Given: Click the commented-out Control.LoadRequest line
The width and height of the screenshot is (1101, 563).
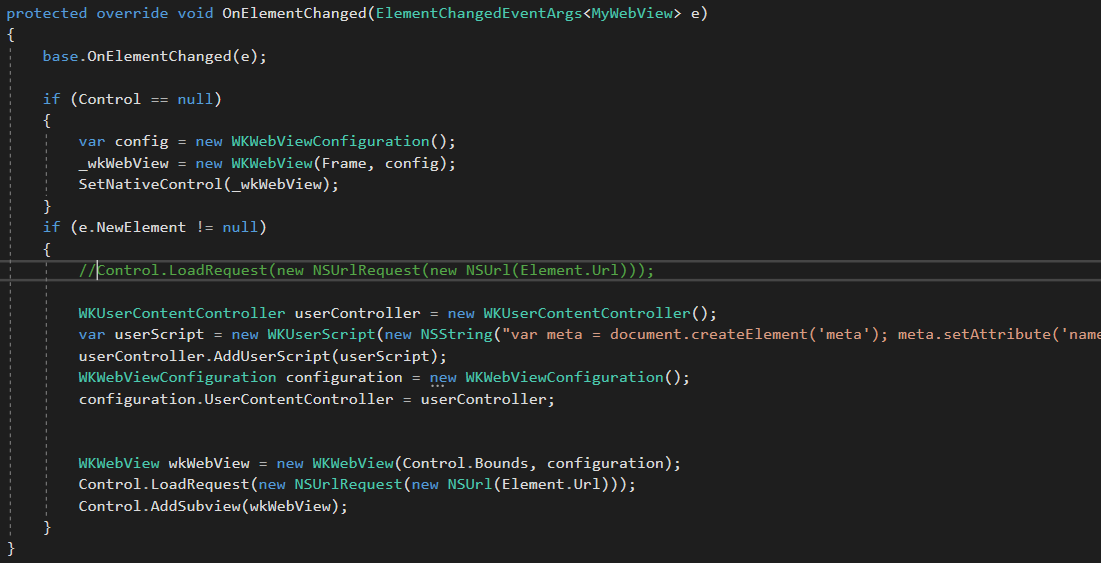Looking at the screenshot, I should 366,270.
